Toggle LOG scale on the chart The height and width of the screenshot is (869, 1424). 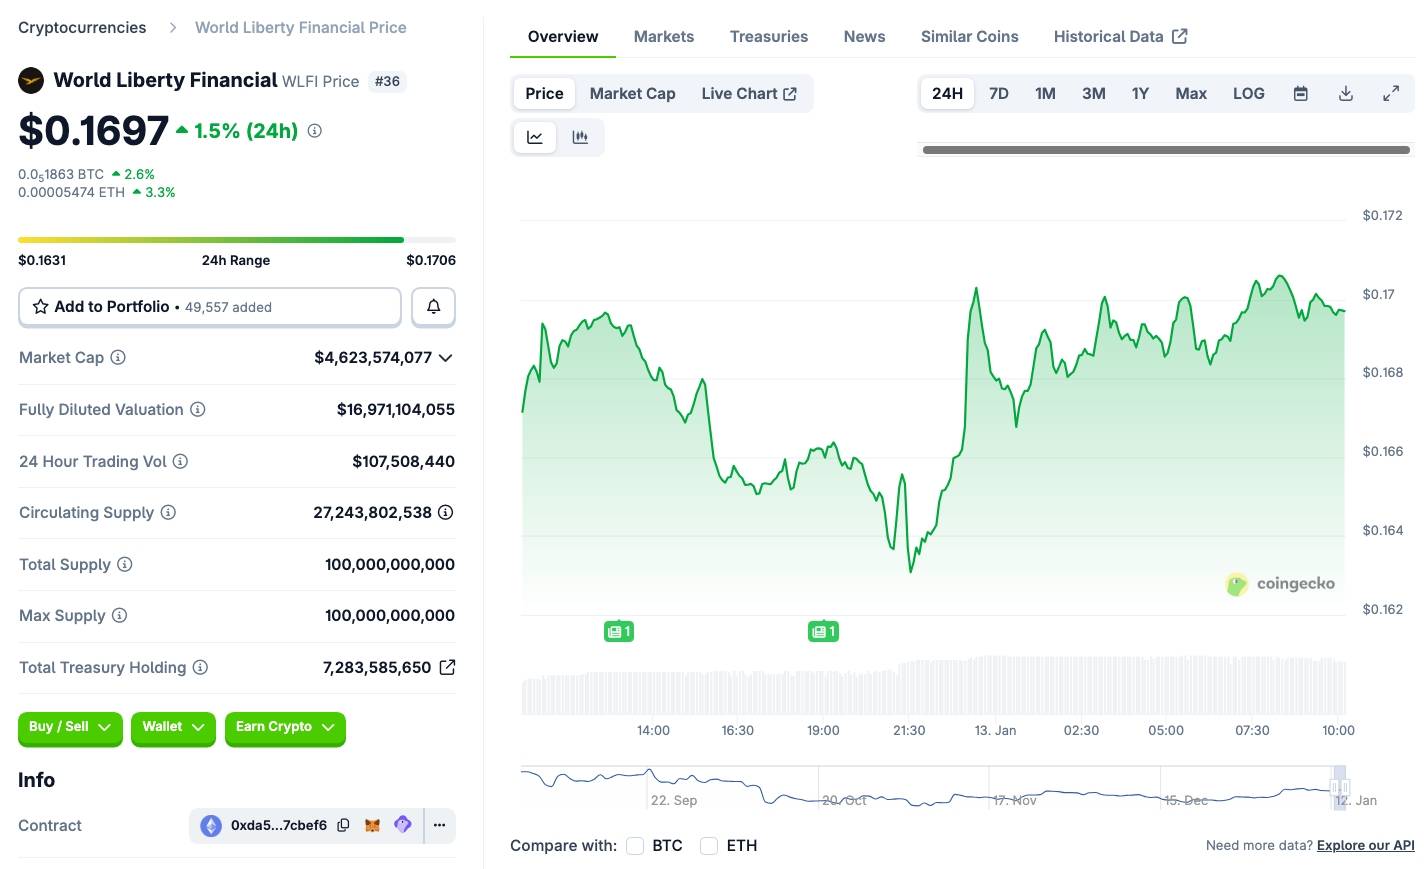1248,93
